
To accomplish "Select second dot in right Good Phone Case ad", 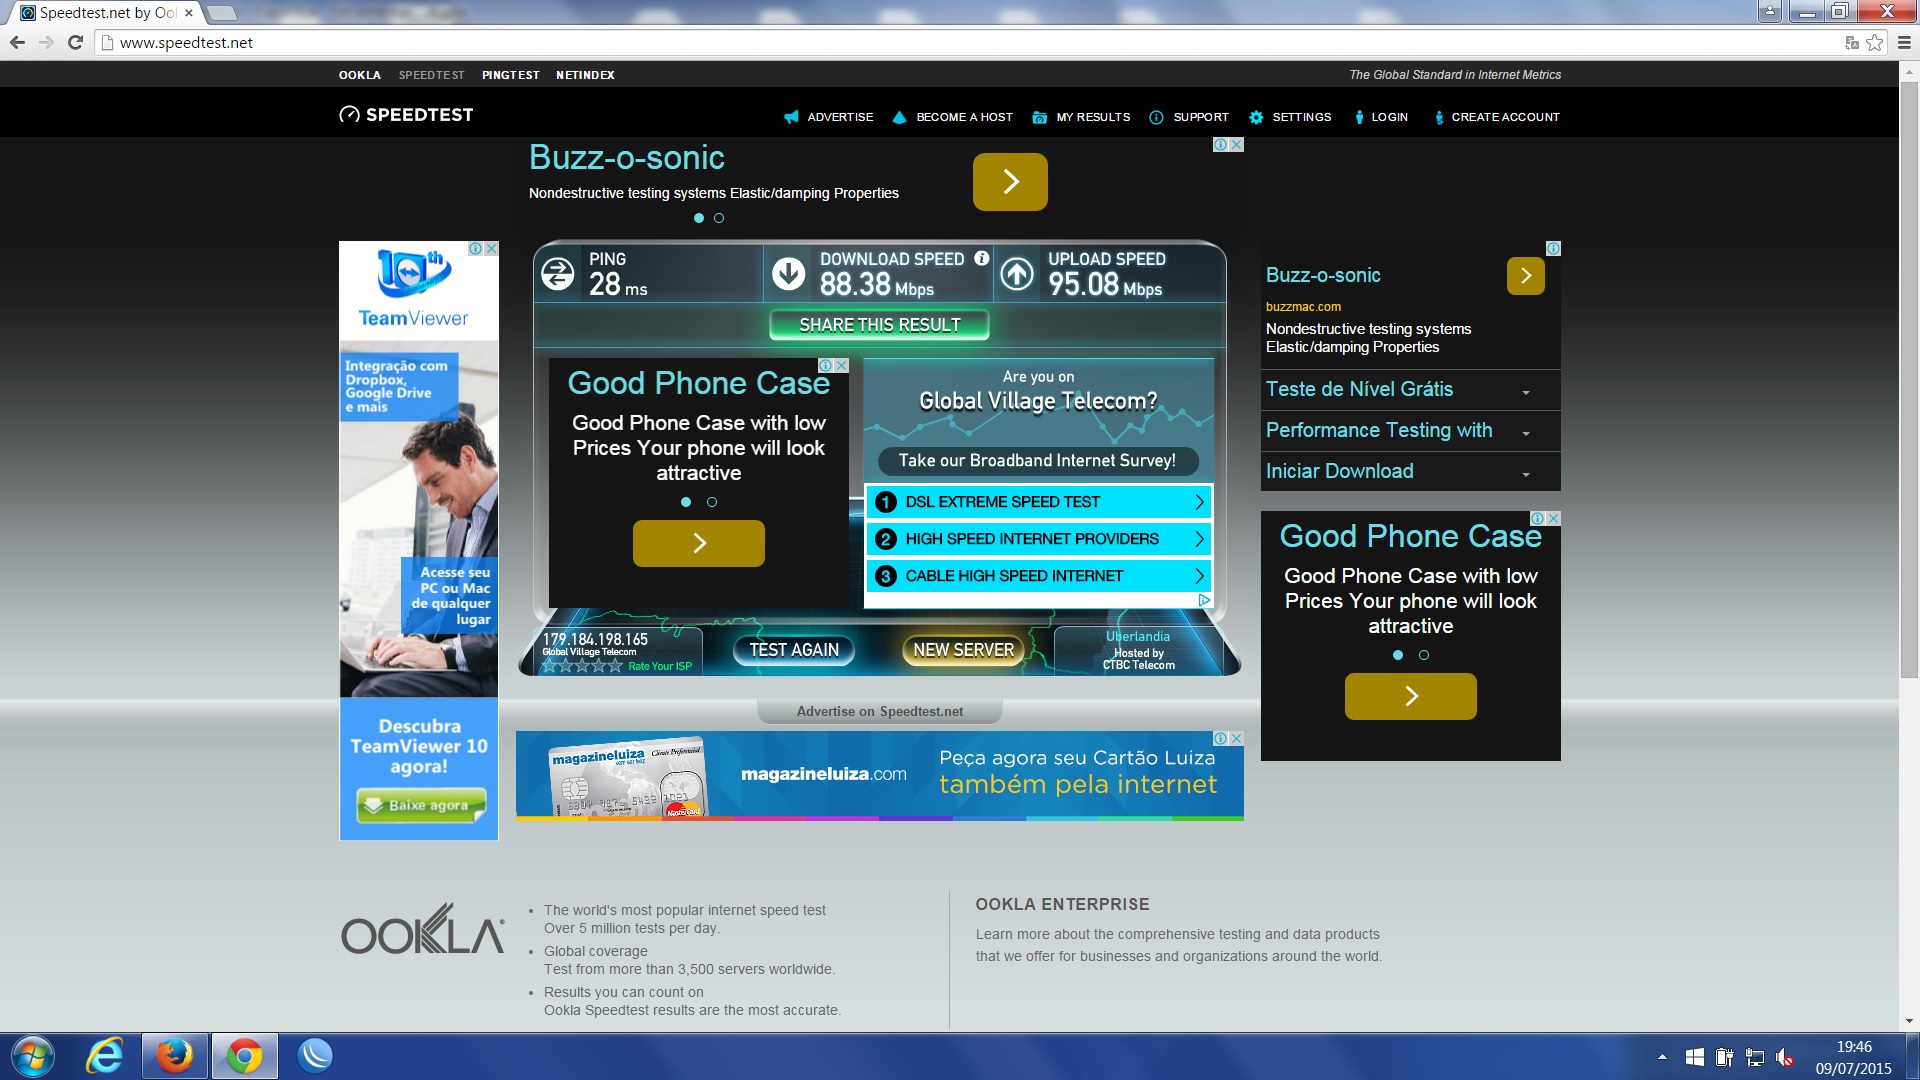I will pos(1424,655).
